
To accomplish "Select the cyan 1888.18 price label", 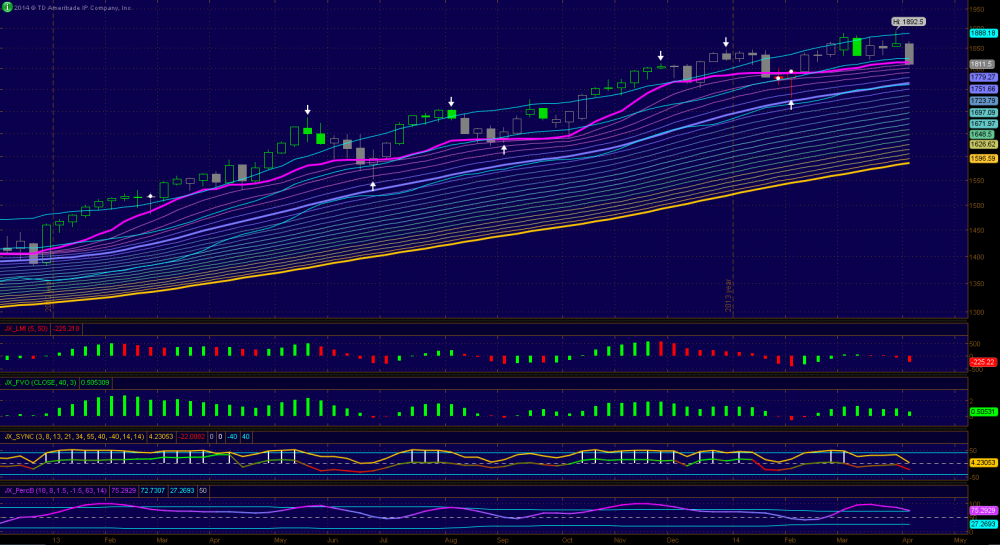I will click(x=983, y=33).
